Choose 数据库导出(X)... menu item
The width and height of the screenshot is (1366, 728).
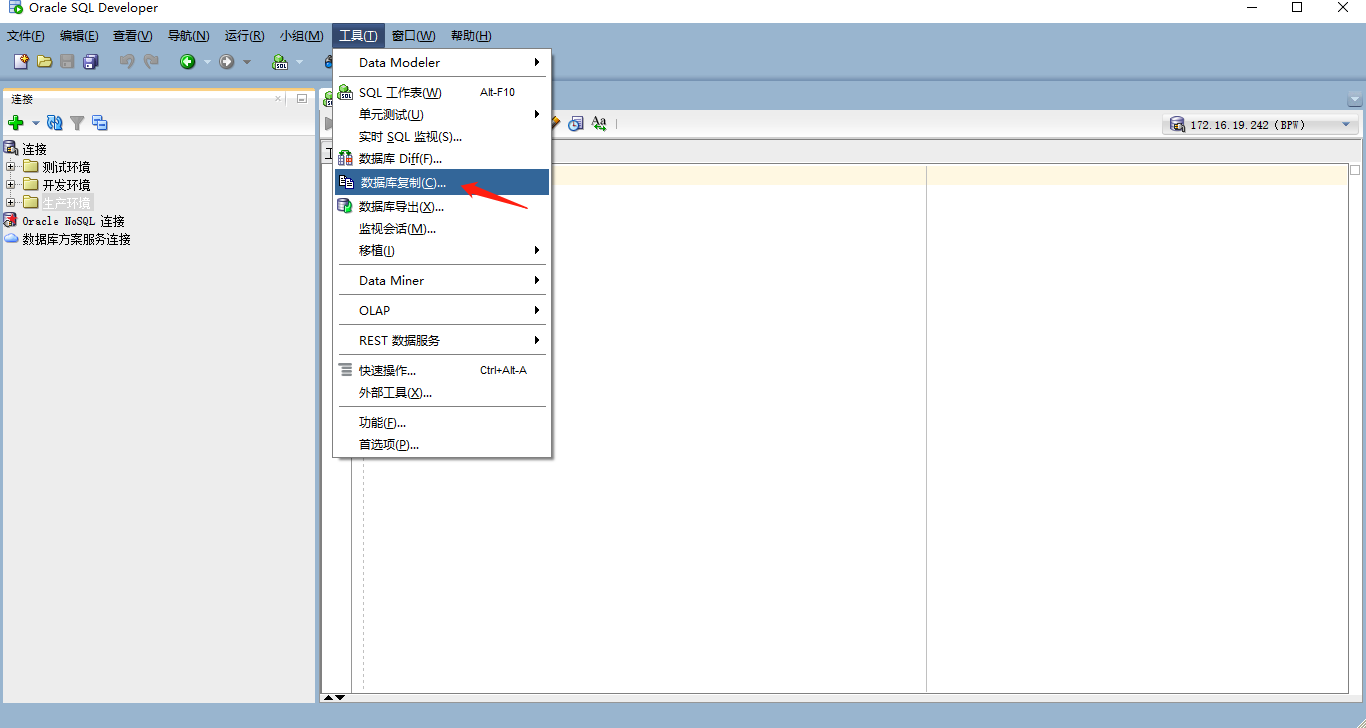(442, 206)
